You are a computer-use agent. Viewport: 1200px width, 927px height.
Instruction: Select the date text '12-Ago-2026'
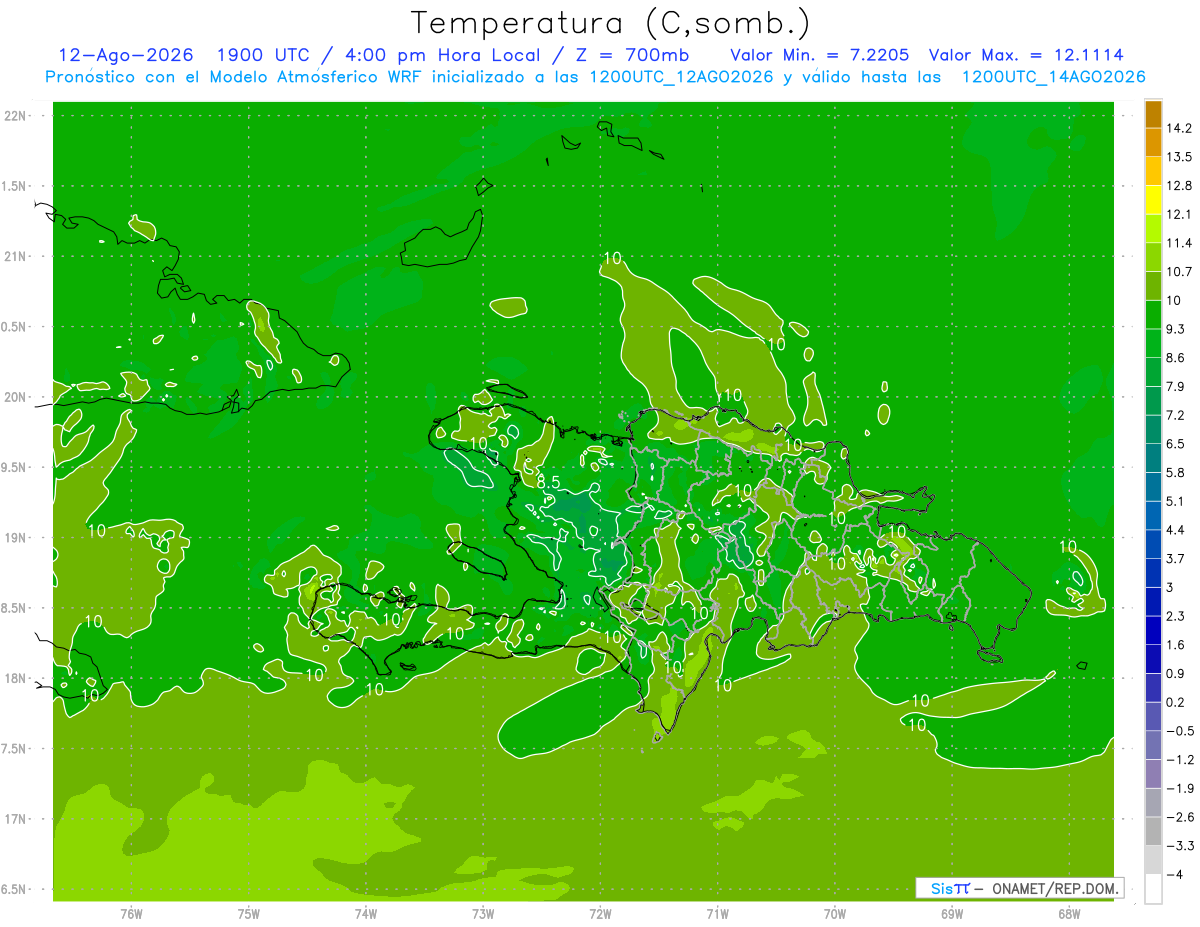[x=126, y=55]
